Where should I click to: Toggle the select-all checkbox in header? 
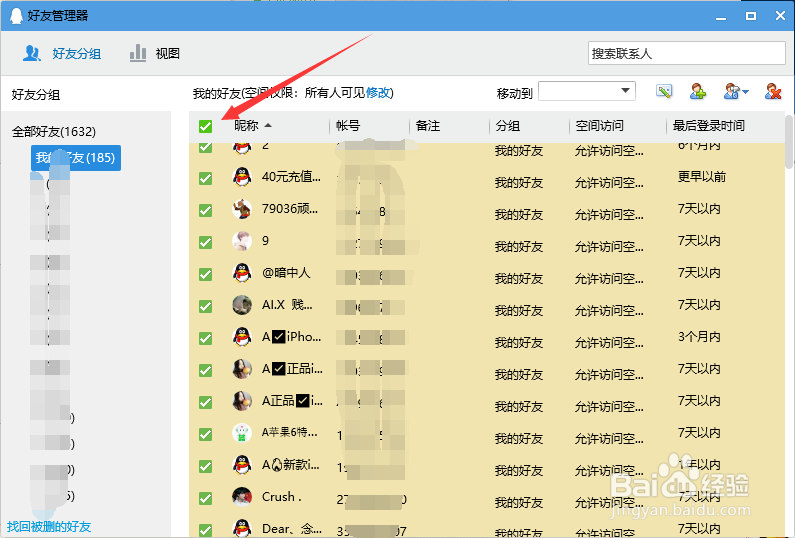pyautogui.click(x=205, y=126)
